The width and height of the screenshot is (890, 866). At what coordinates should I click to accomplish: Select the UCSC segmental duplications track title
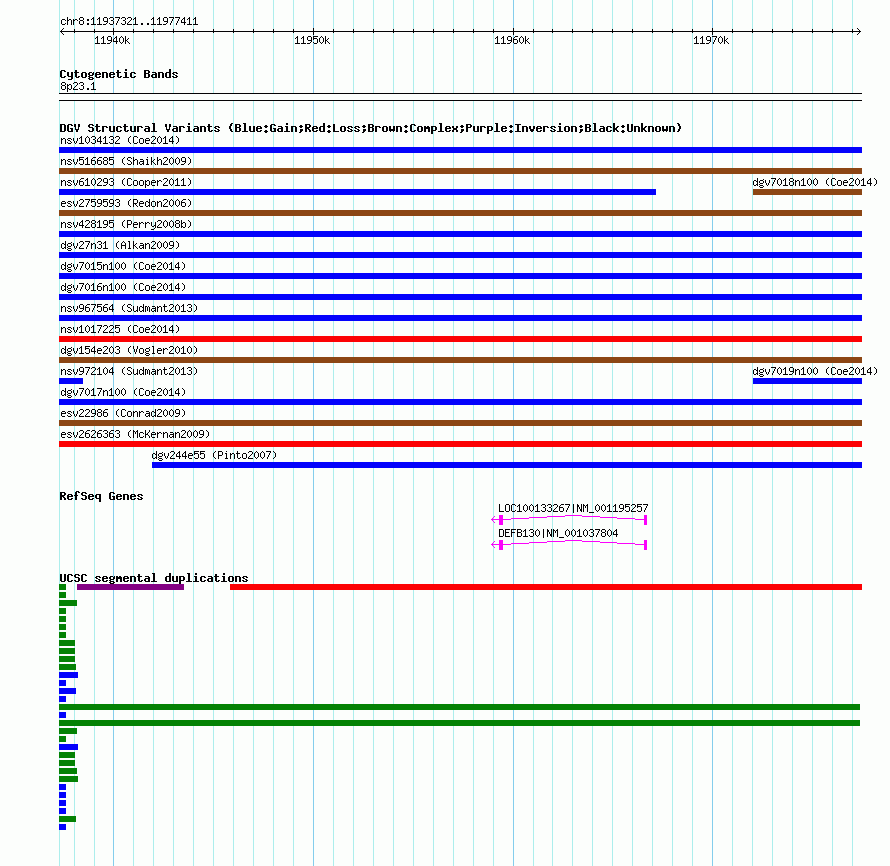pos(154,578)
